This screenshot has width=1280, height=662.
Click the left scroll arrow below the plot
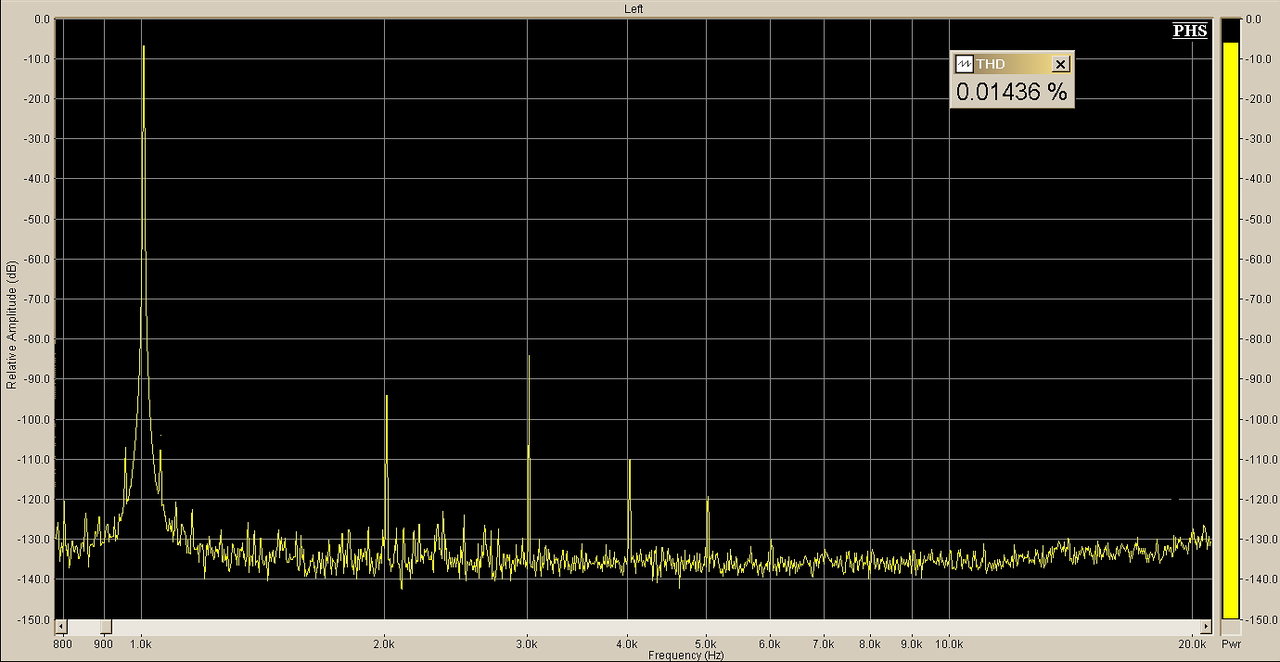(x=61, y=626)
